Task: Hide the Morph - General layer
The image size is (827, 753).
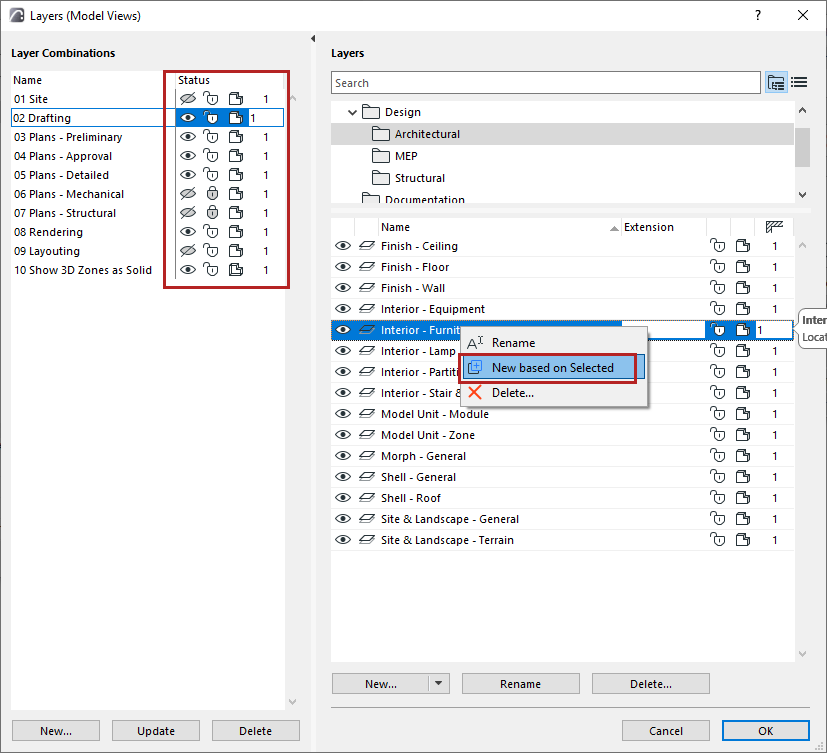Action: (x=343, y=456)
